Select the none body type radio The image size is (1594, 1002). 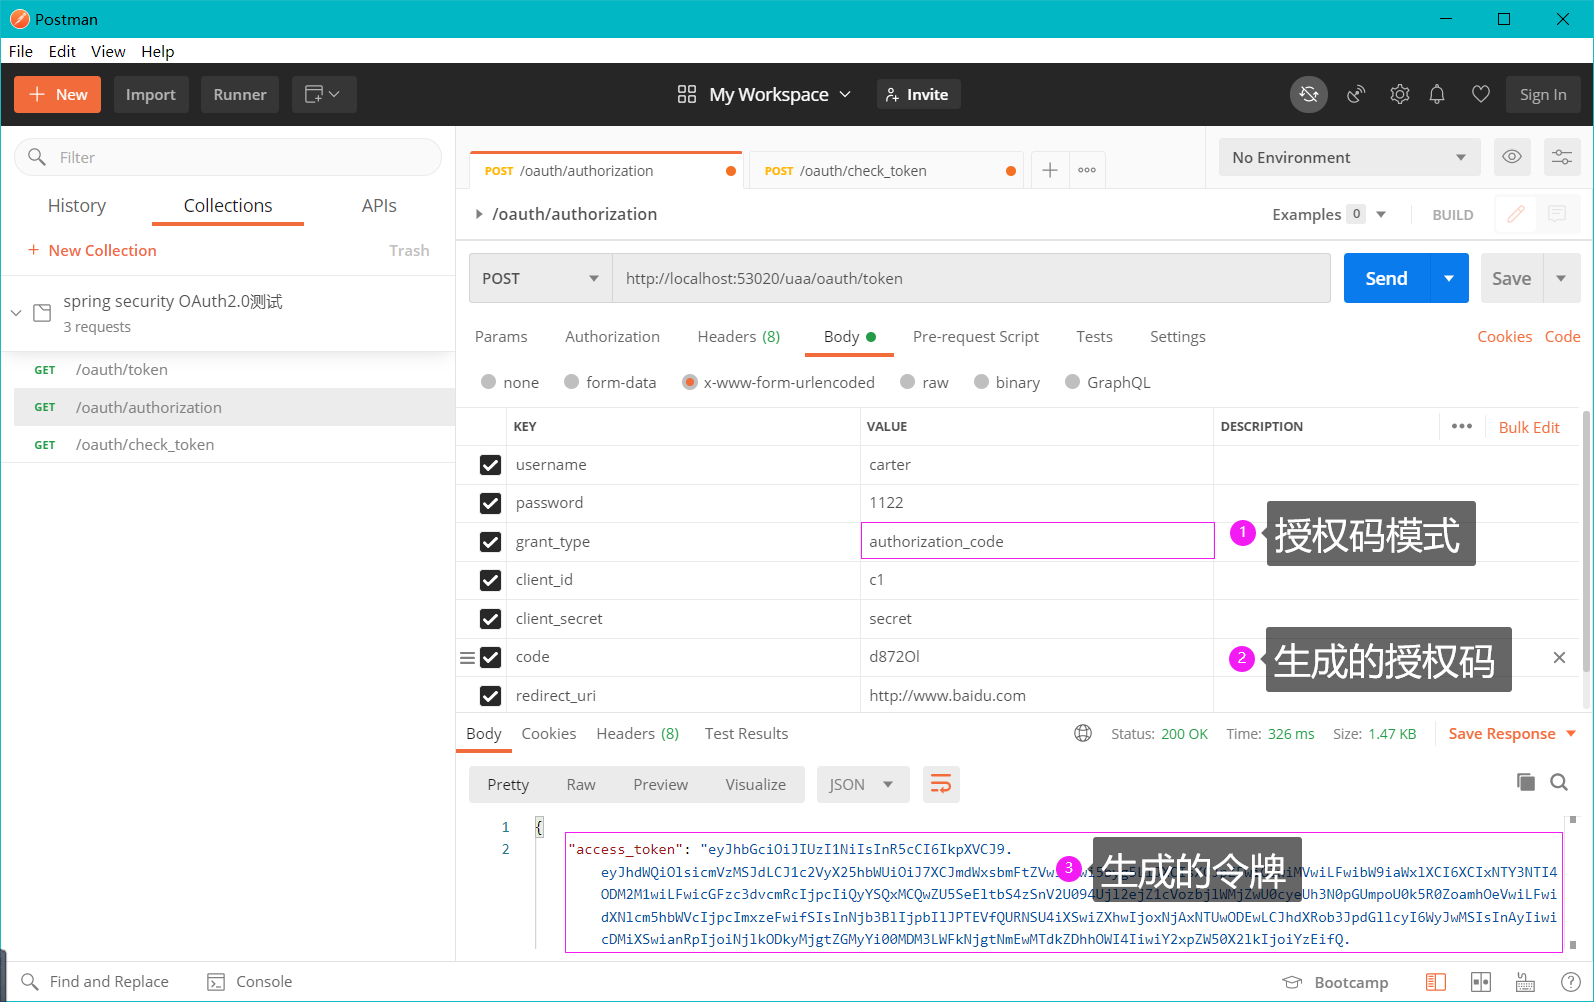[x=488, y=382]
